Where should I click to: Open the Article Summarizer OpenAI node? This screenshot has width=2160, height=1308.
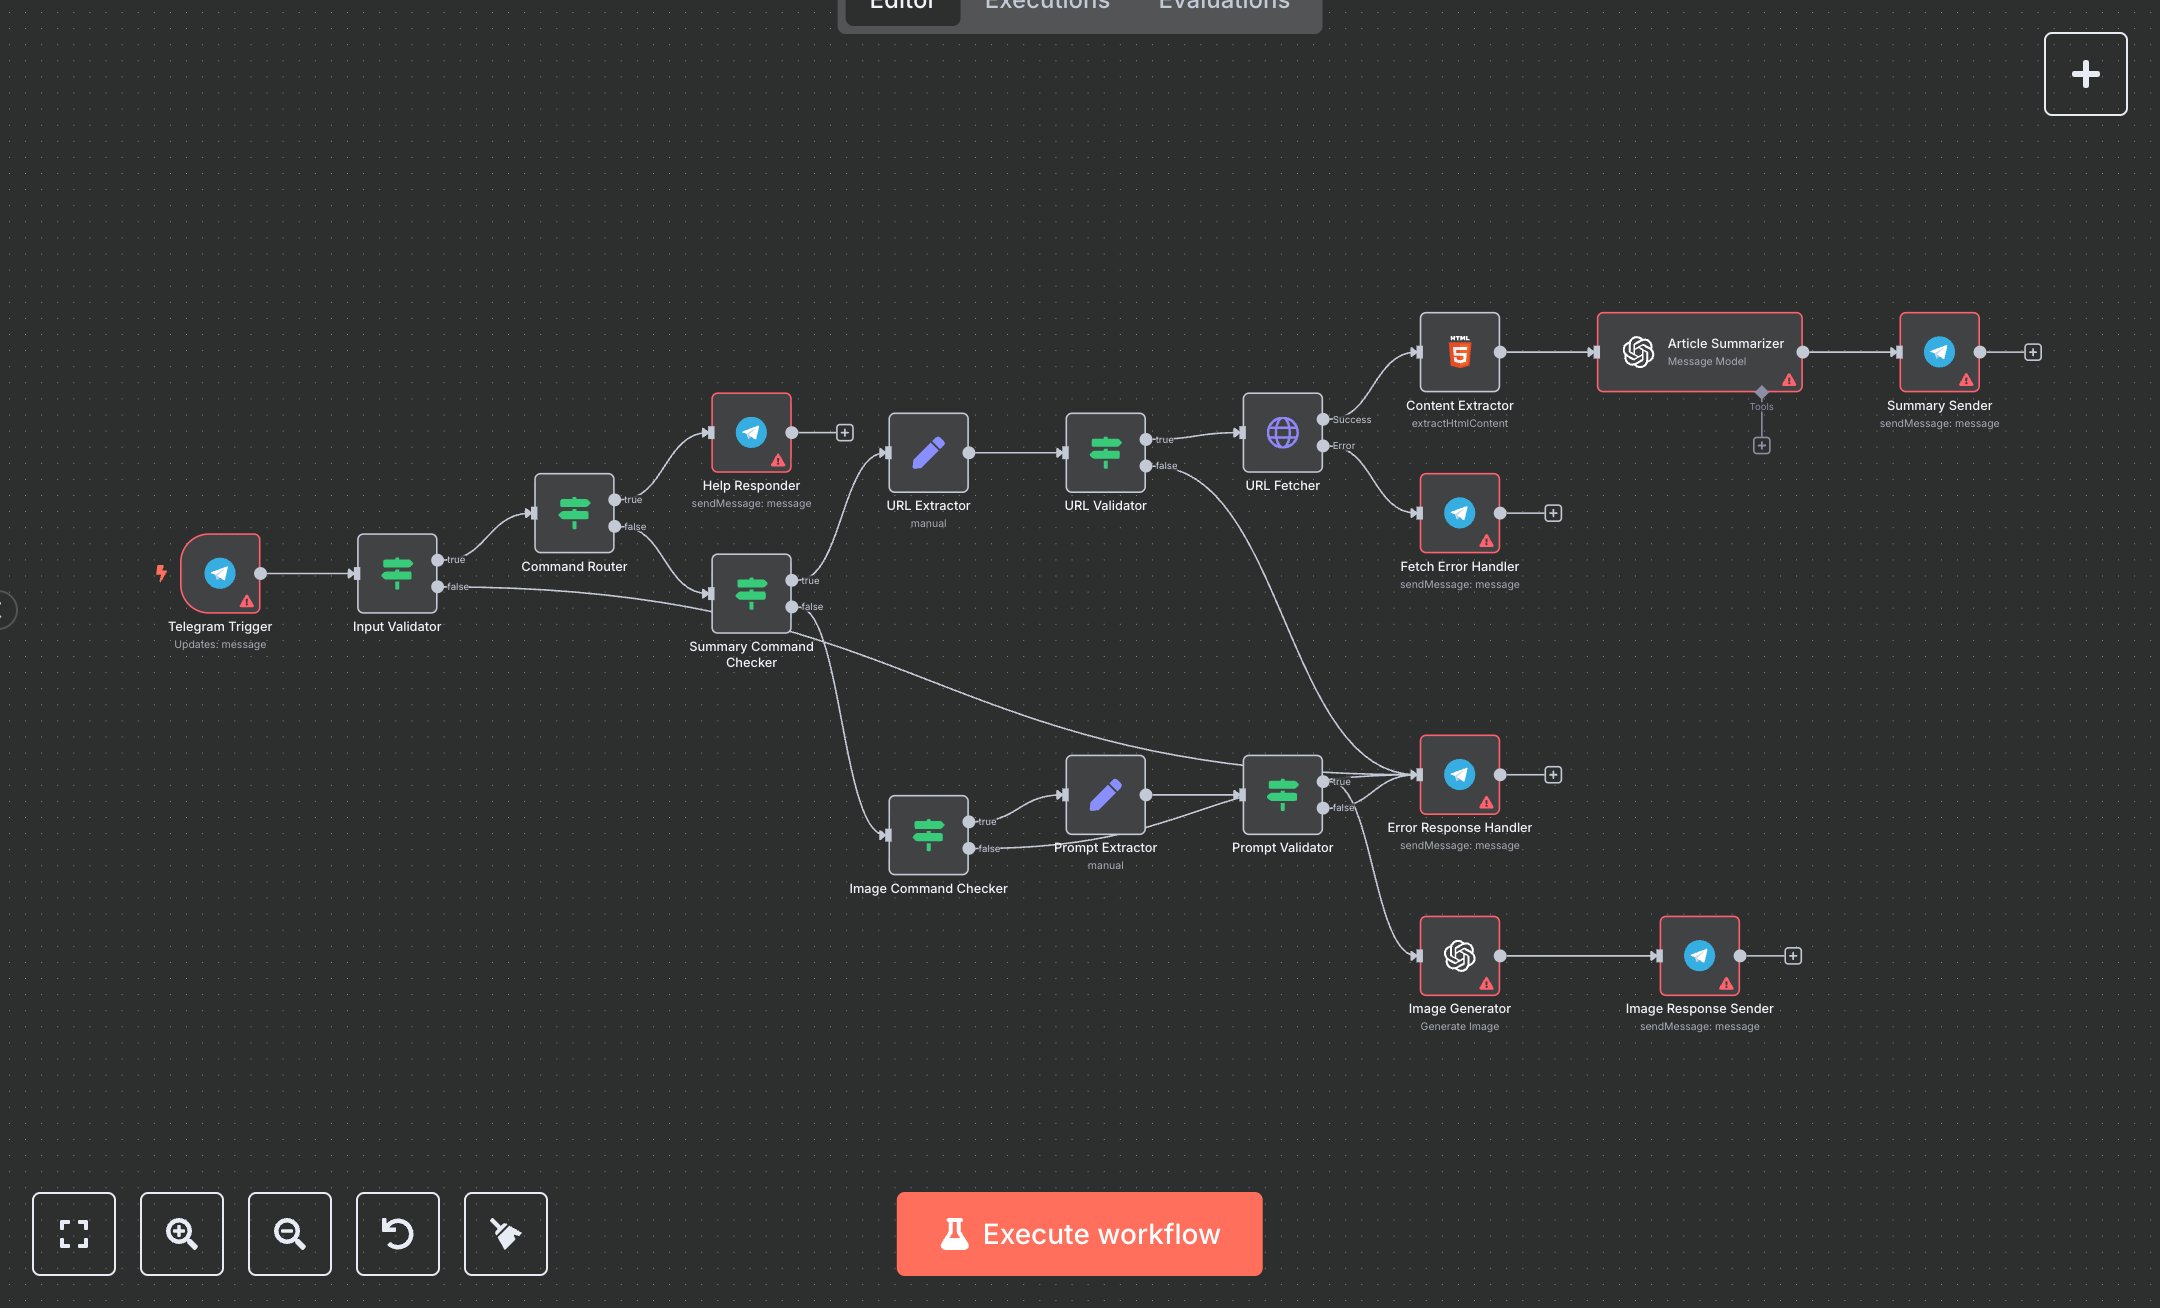tap(1698, 352)
